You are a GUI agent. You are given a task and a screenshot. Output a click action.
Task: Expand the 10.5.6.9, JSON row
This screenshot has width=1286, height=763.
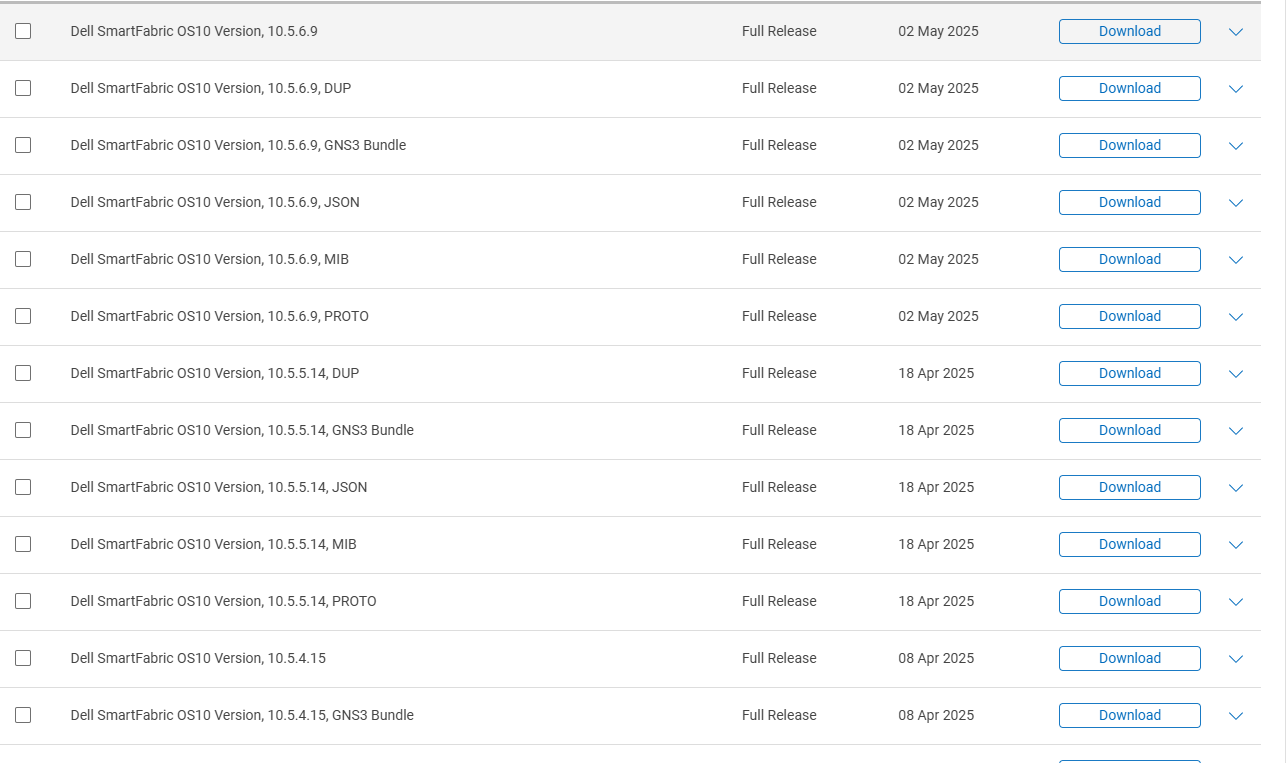(x=1236, y=203)
